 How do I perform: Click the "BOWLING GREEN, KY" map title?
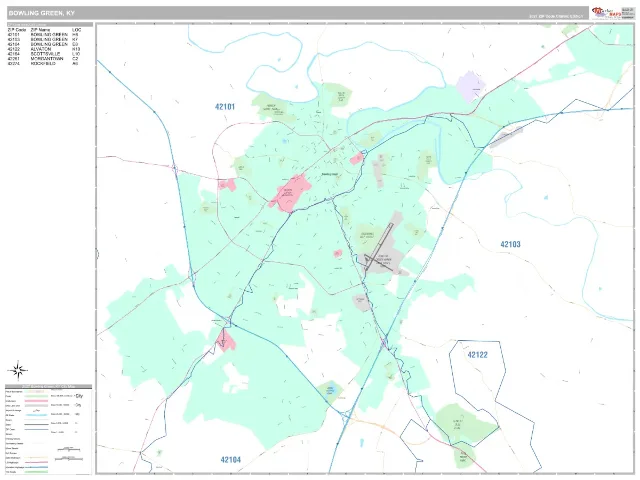tap(42, 13)
